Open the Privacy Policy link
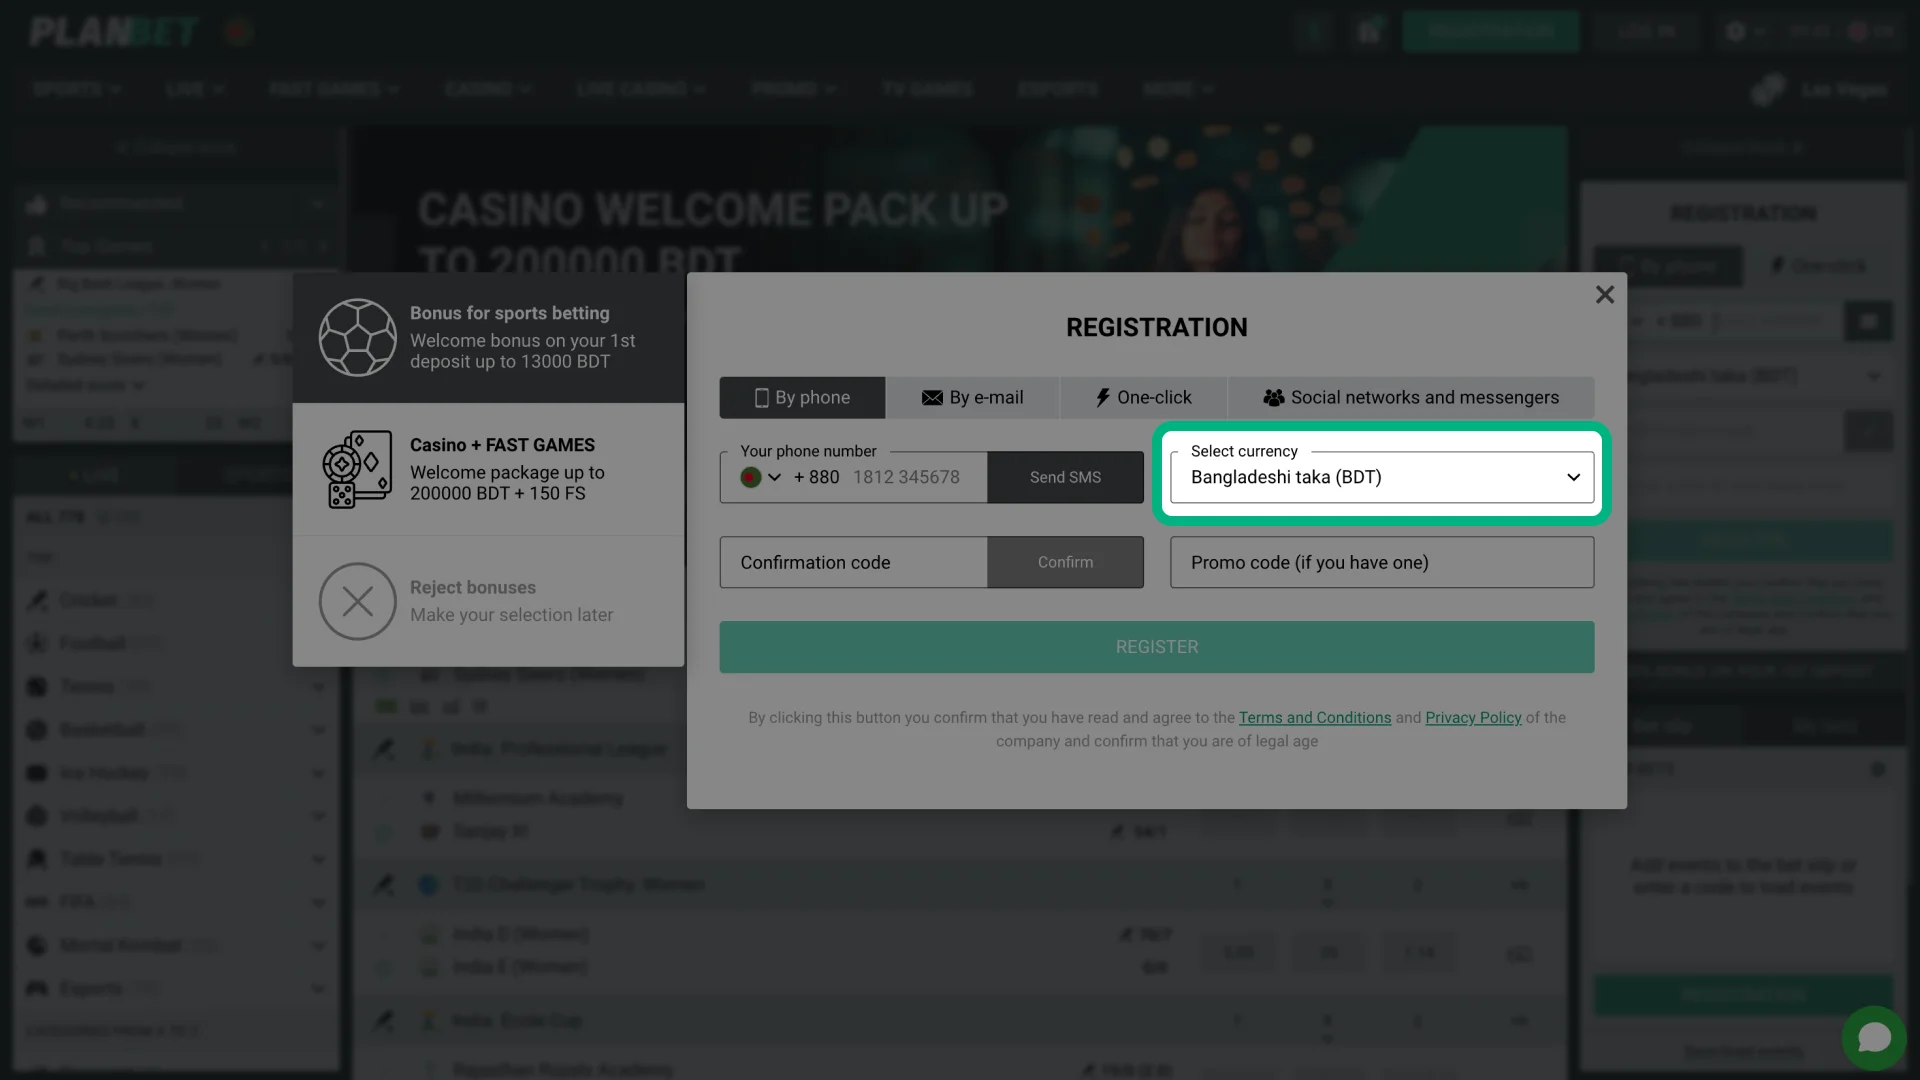 click(x=1473, y=718)
